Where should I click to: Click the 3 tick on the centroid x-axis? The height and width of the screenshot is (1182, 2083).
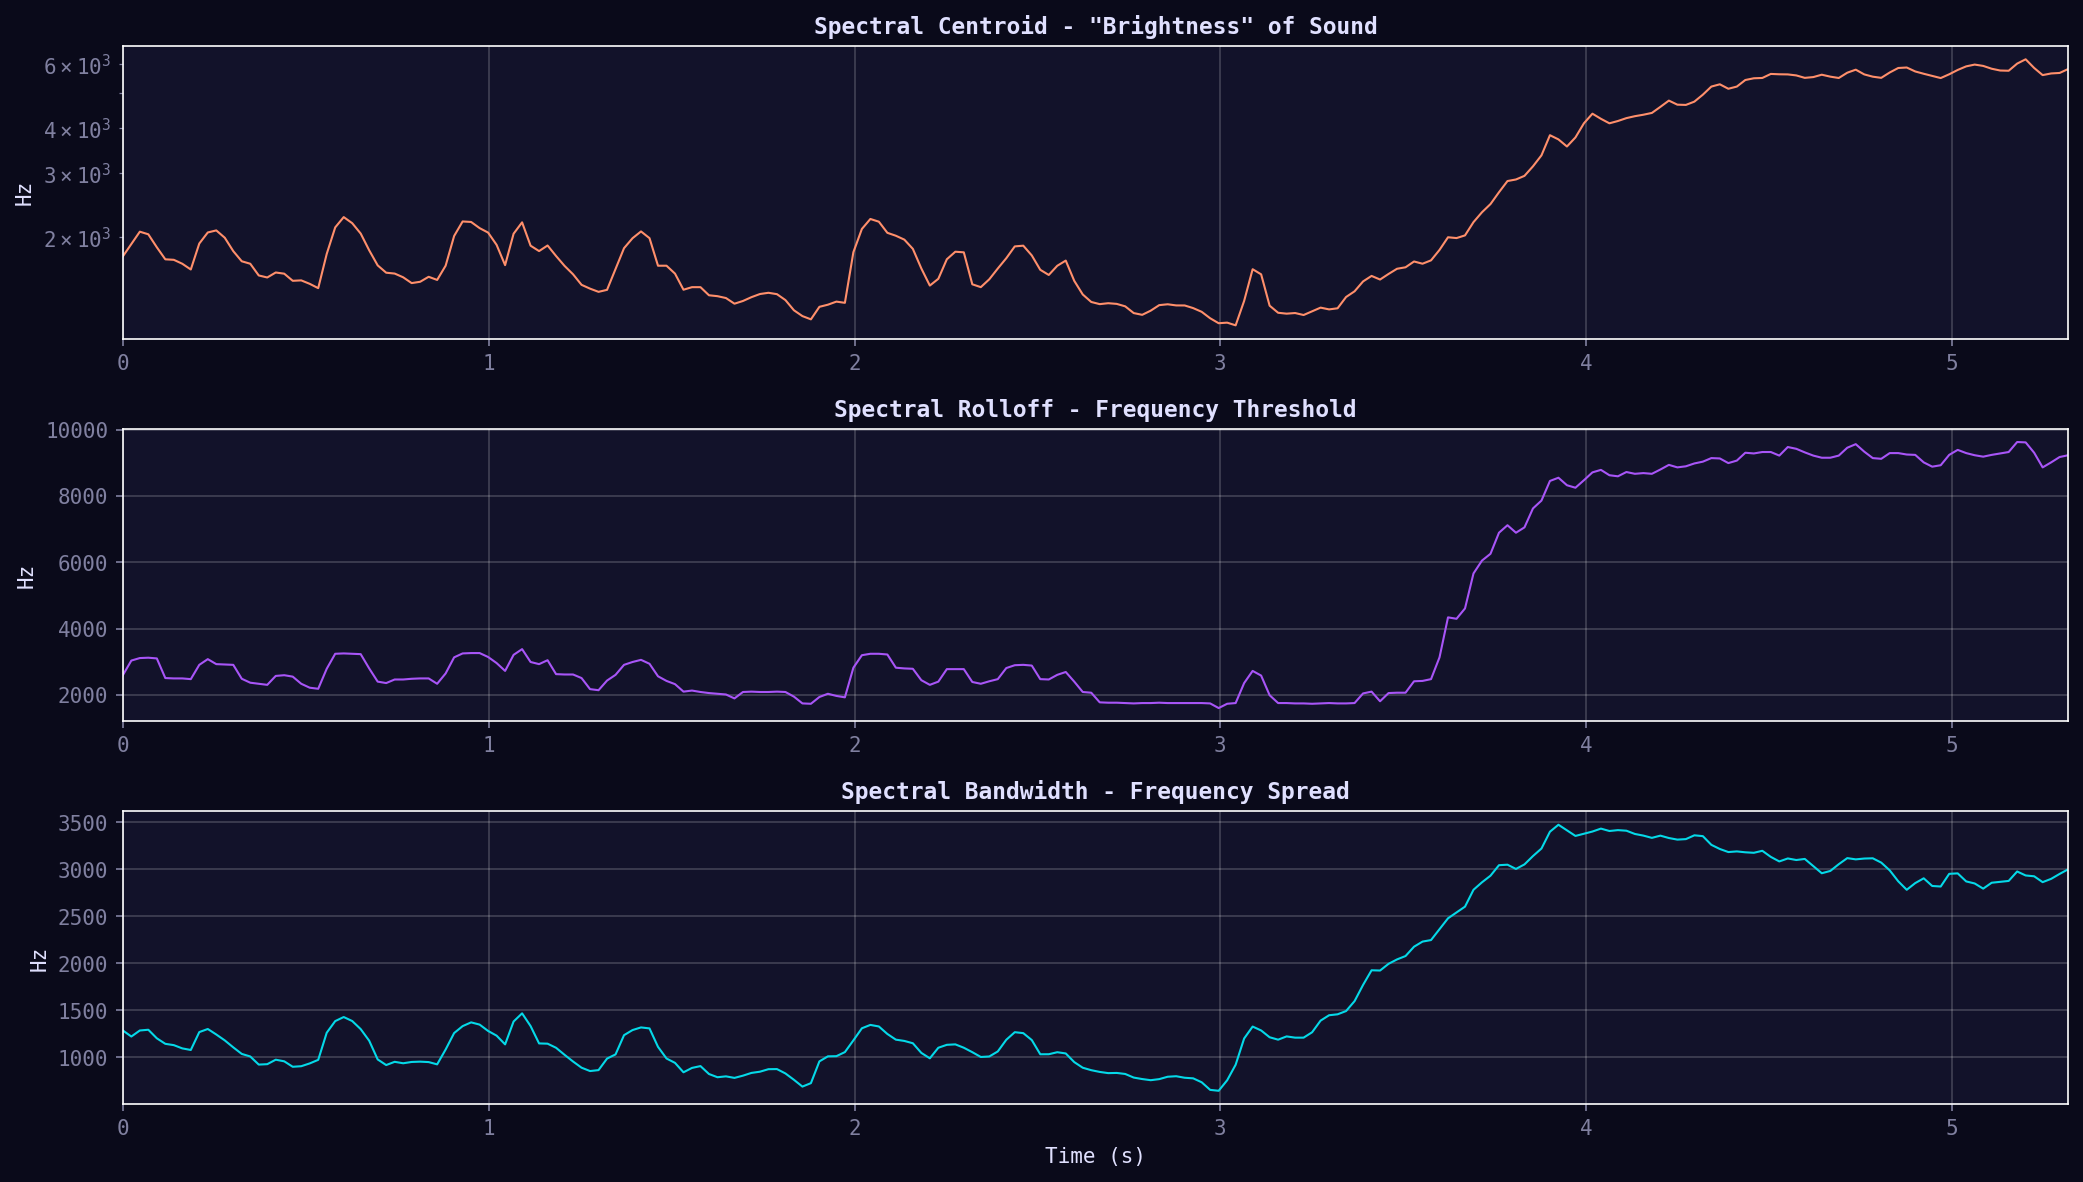tap(1220, 363)
